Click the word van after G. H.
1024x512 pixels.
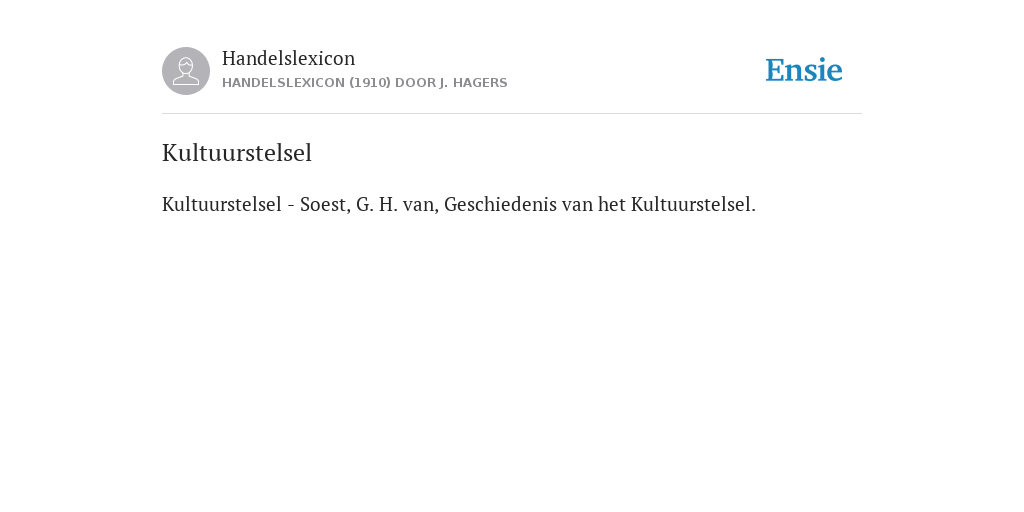point(419,205)
